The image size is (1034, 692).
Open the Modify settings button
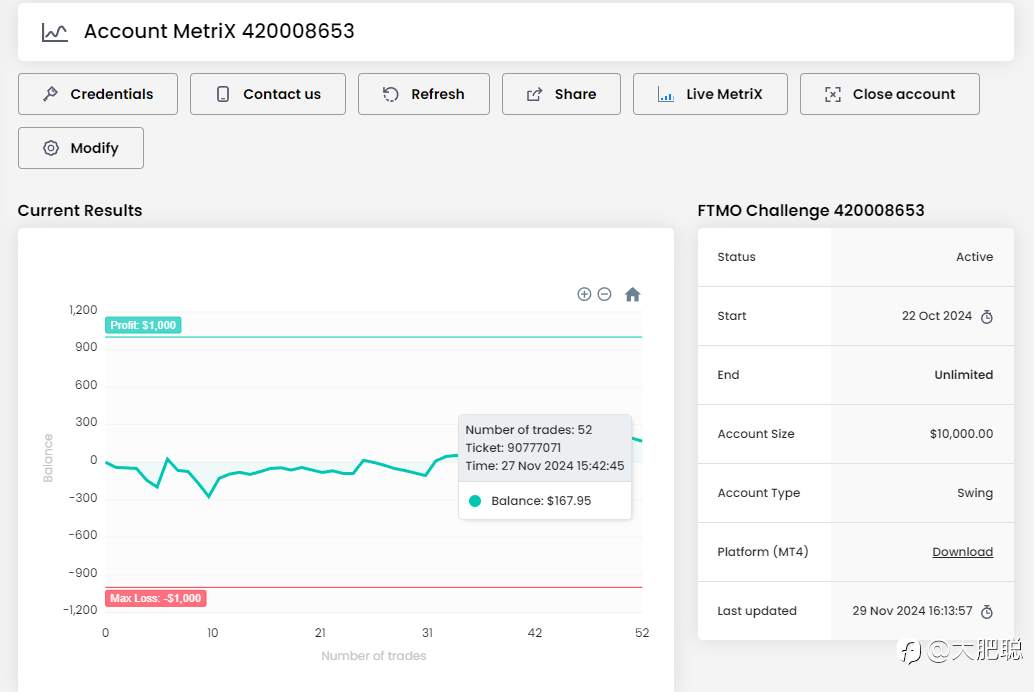(x=81, y=148)
